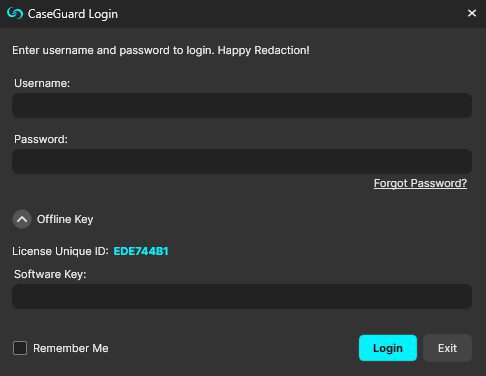
Task: Click the Username: field label
Action: coord(42,83)
